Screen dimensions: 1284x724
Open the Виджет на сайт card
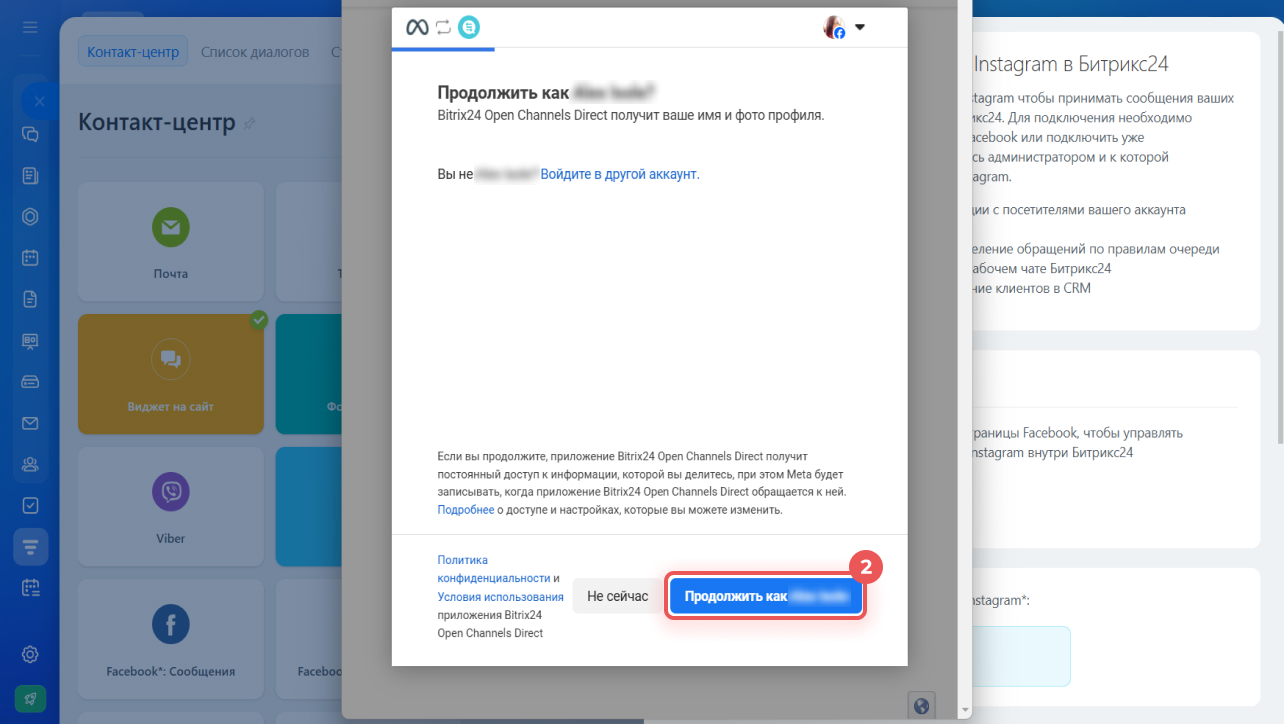point(171,374)
